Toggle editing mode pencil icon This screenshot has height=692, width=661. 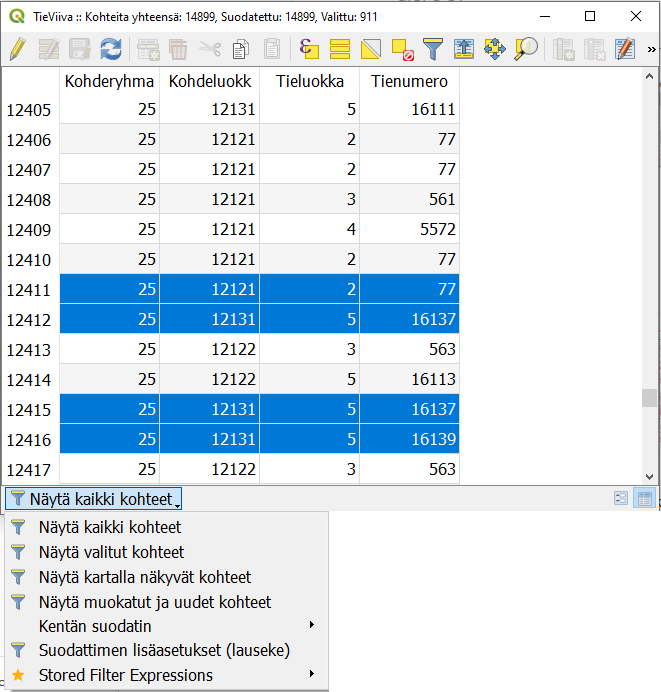17,48
